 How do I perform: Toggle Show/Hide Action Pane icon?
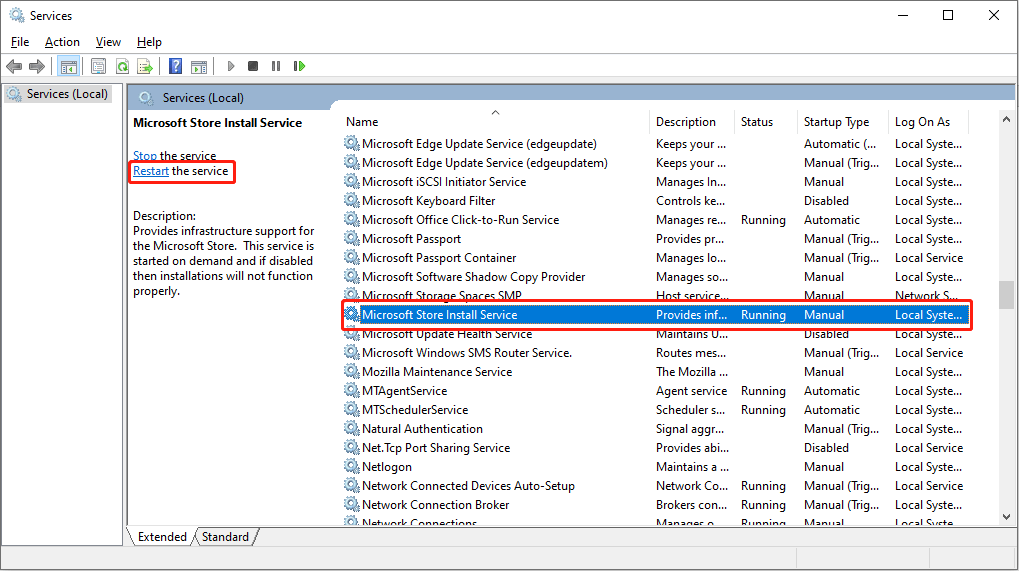pyautogui.click(x=199, y=66)
